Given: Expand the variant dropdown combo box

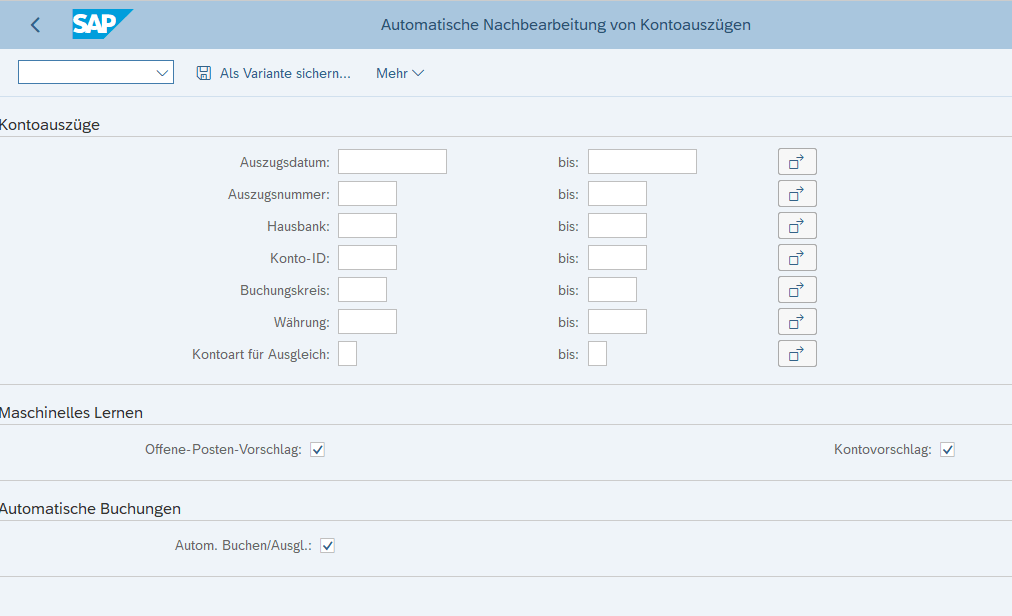Looking at the screenshot, I should 162,73.
